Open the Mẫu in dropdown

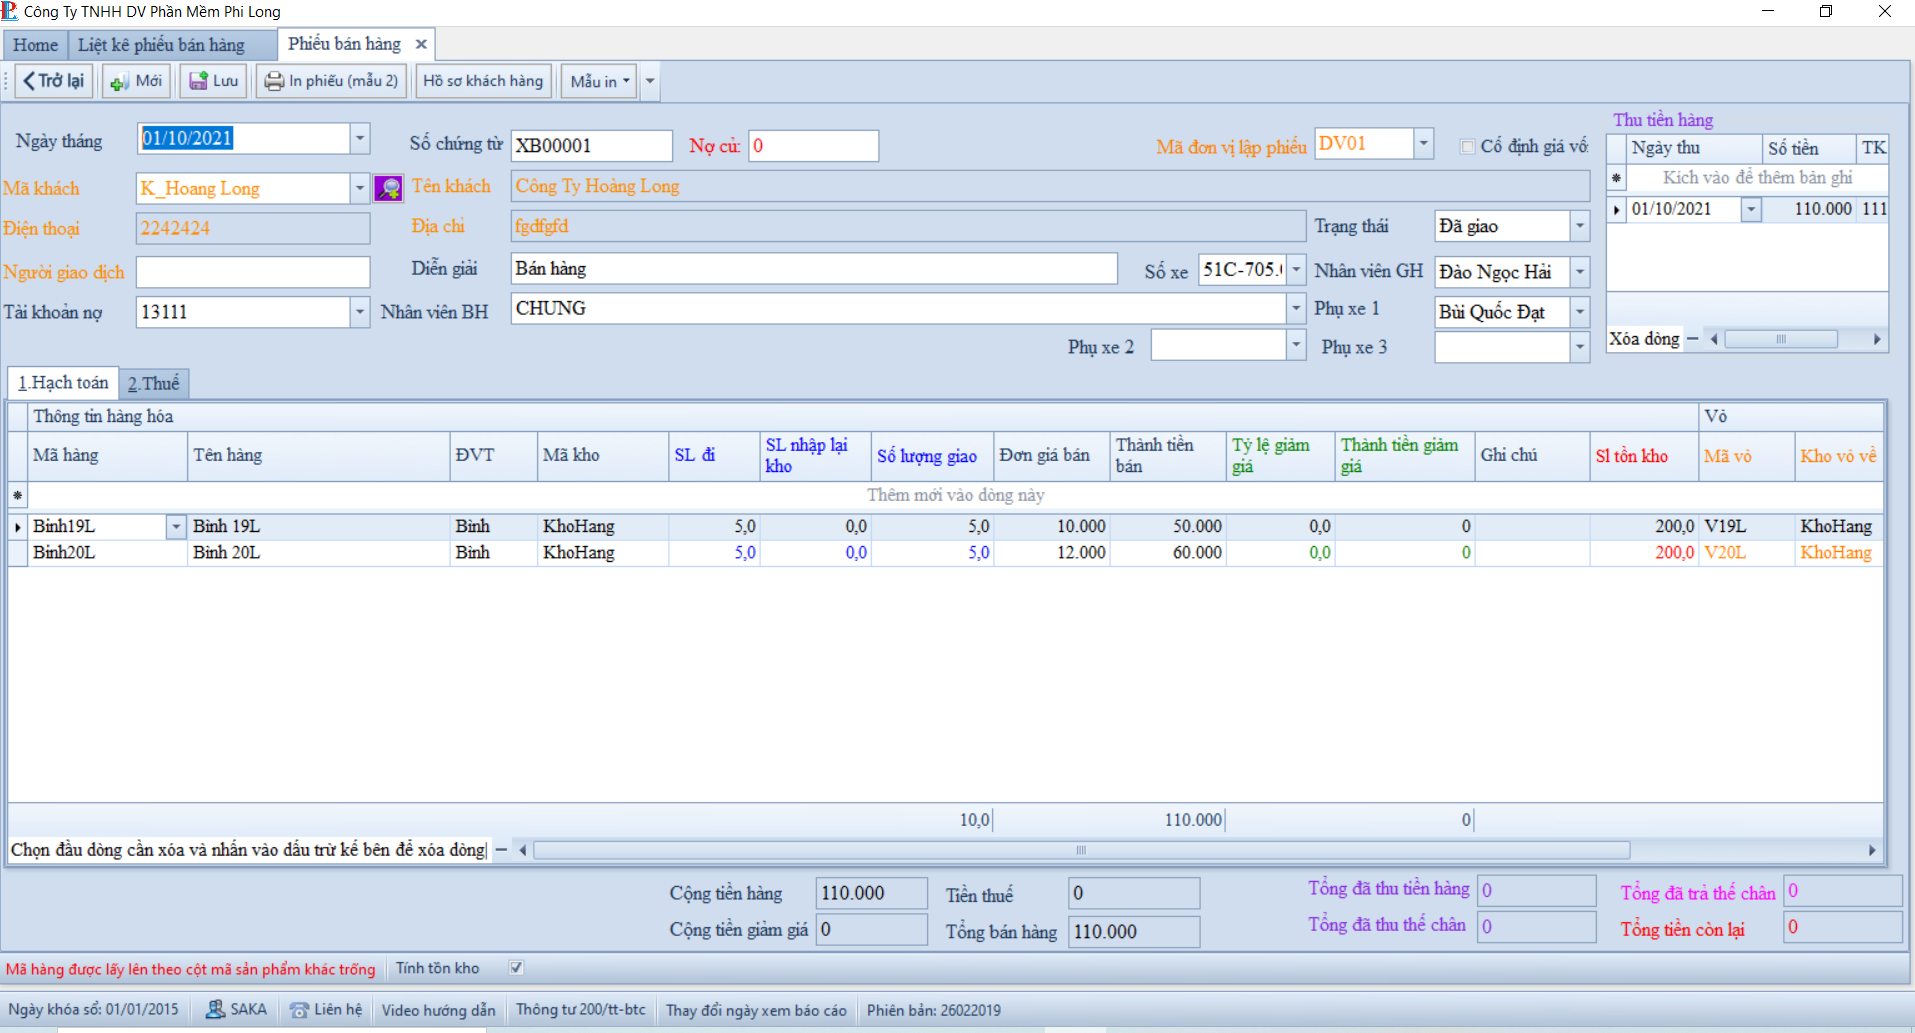point(600,81)
